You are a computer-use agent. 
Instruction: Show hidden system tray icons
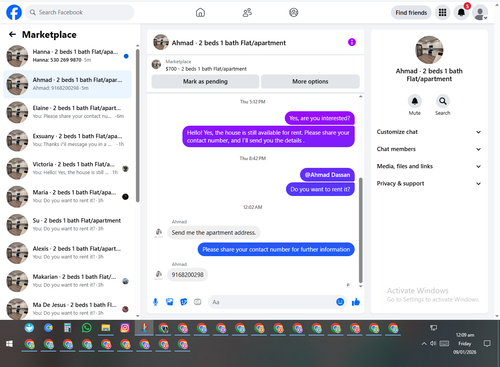[x=424, y=344]
